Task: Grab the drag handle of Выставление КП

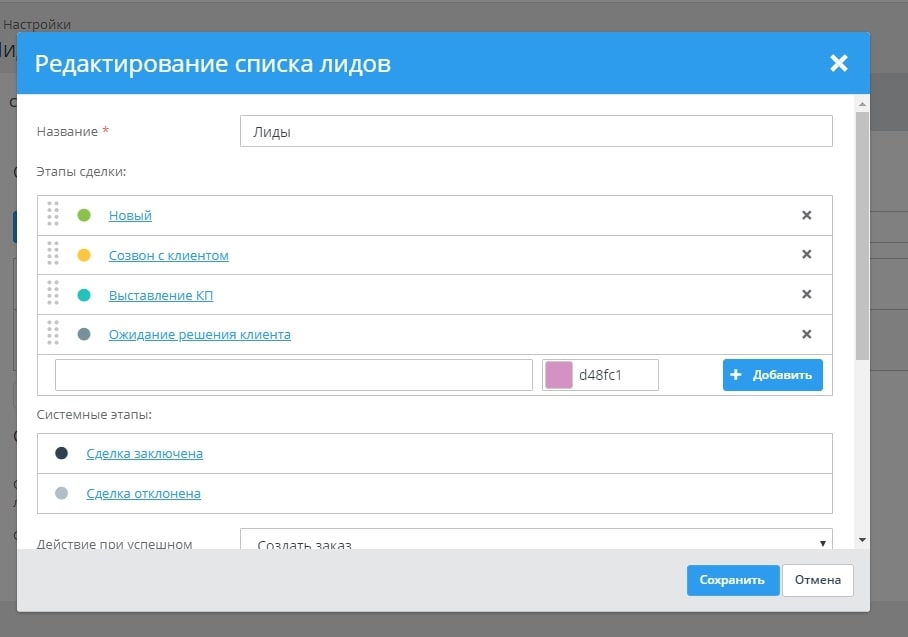Action: pyautogui.click(x=53, y=293)
